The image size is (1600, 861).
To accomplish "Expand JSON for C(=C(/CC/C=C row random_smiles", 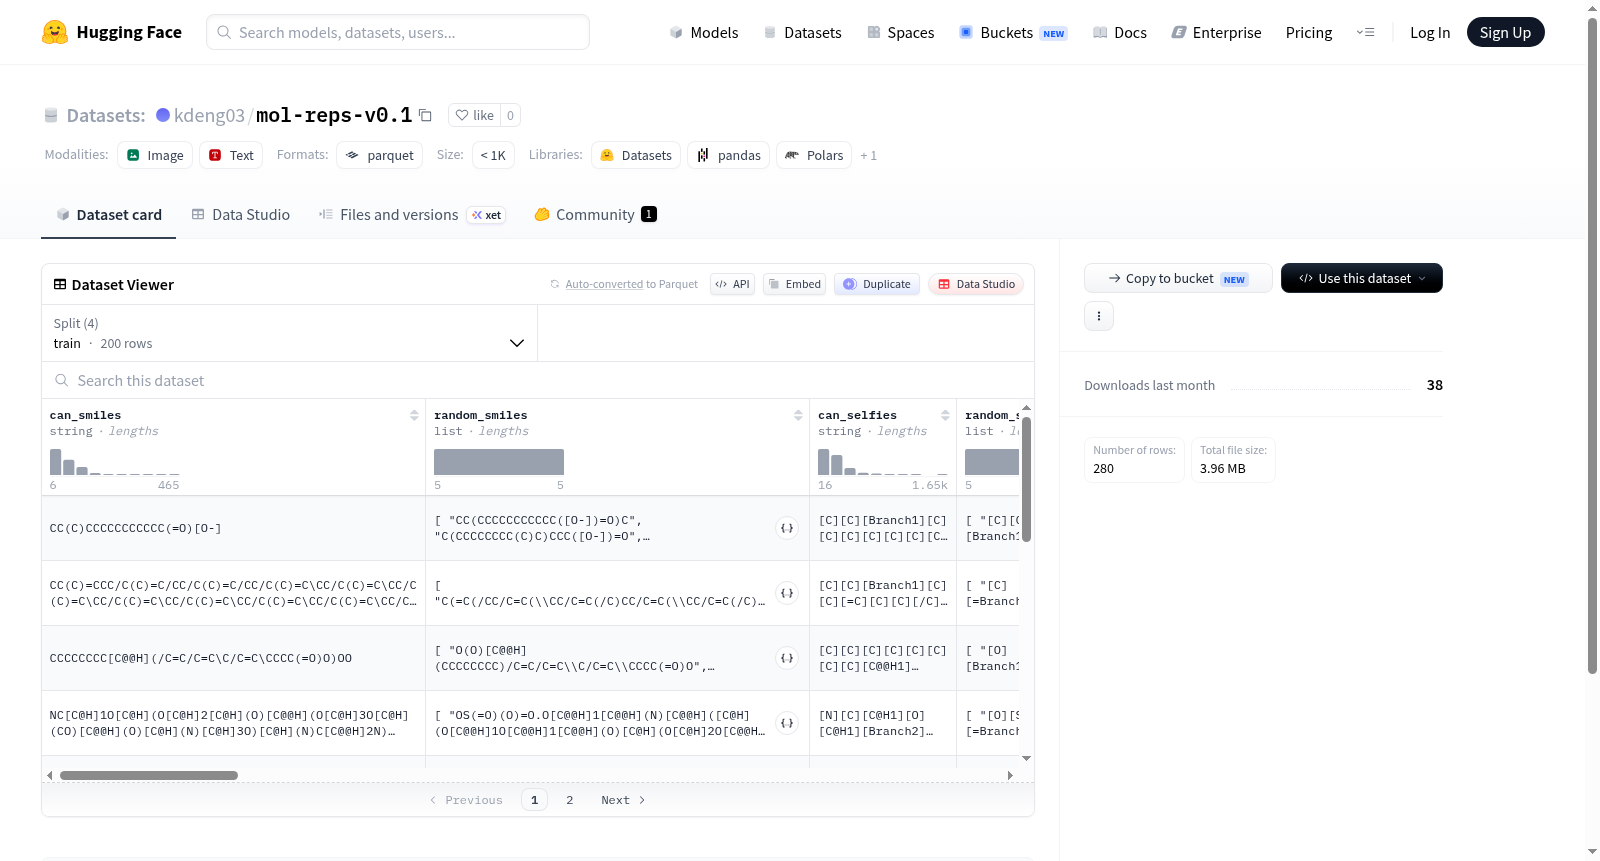I will [787, 593].
